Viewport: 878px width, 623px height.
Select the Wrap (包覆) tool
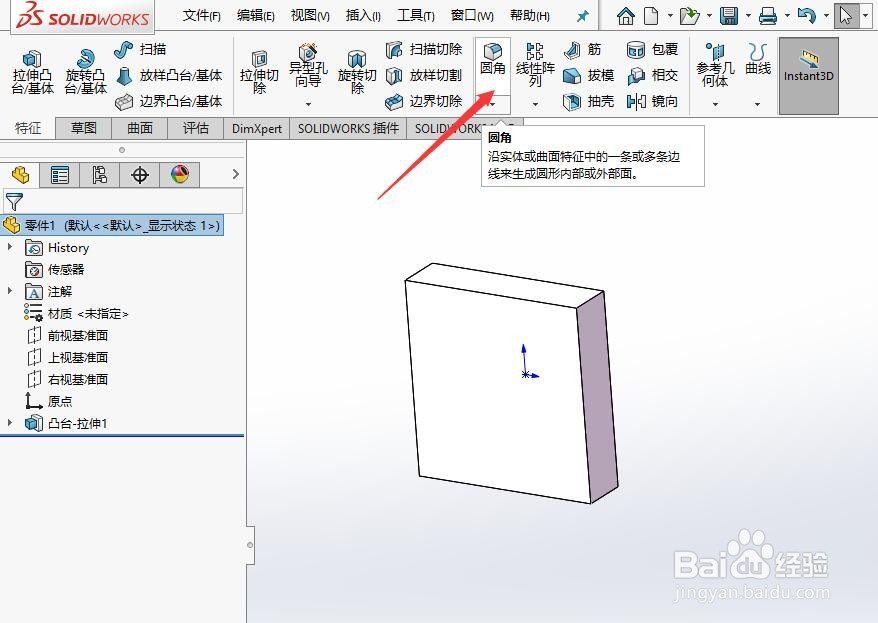click(652, 49)
